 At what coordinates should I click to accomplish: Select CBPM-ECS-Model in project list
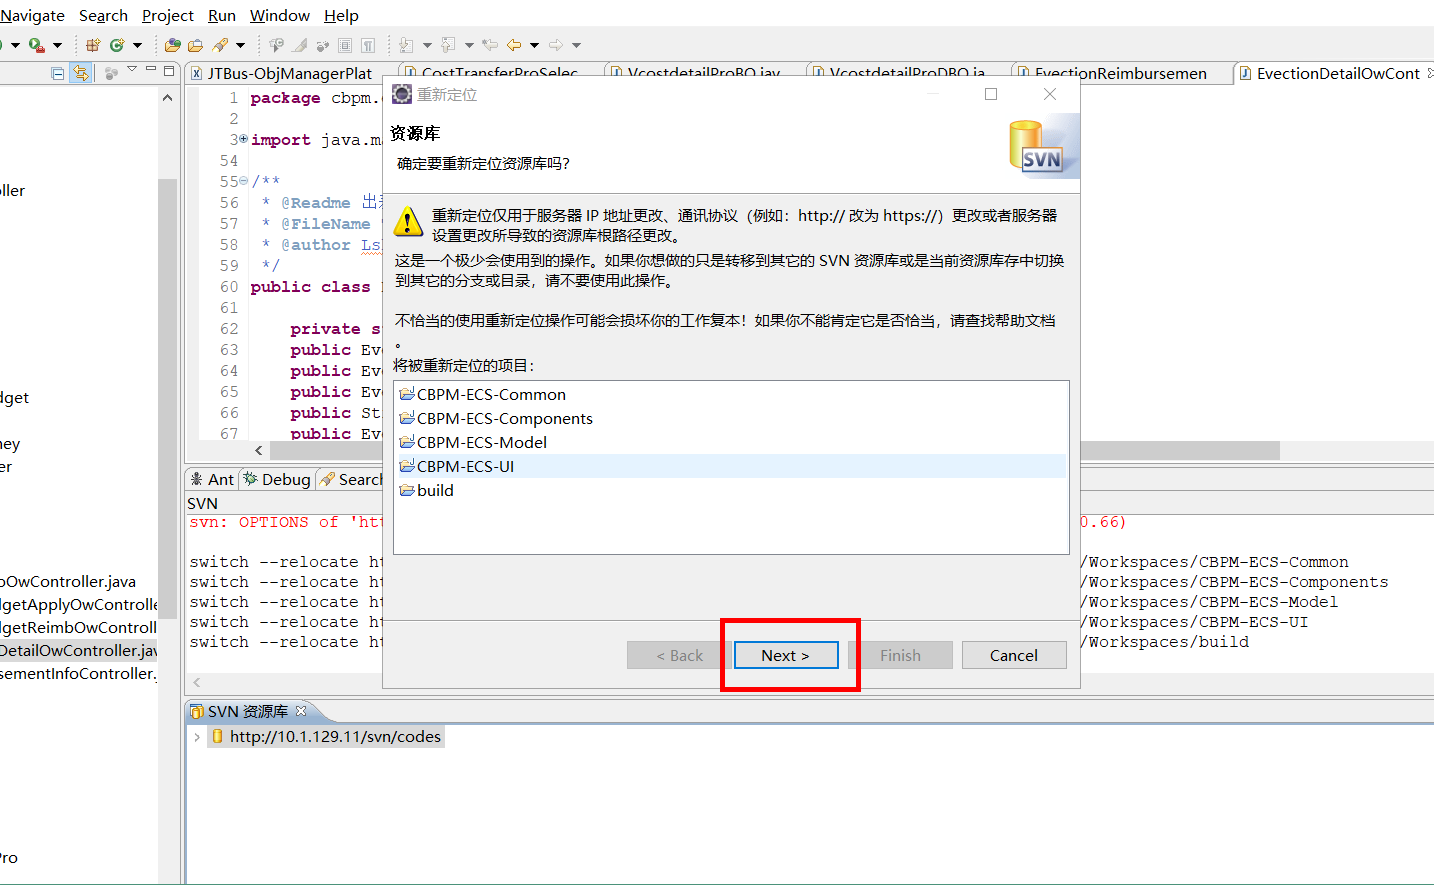[x=731, y=442]
